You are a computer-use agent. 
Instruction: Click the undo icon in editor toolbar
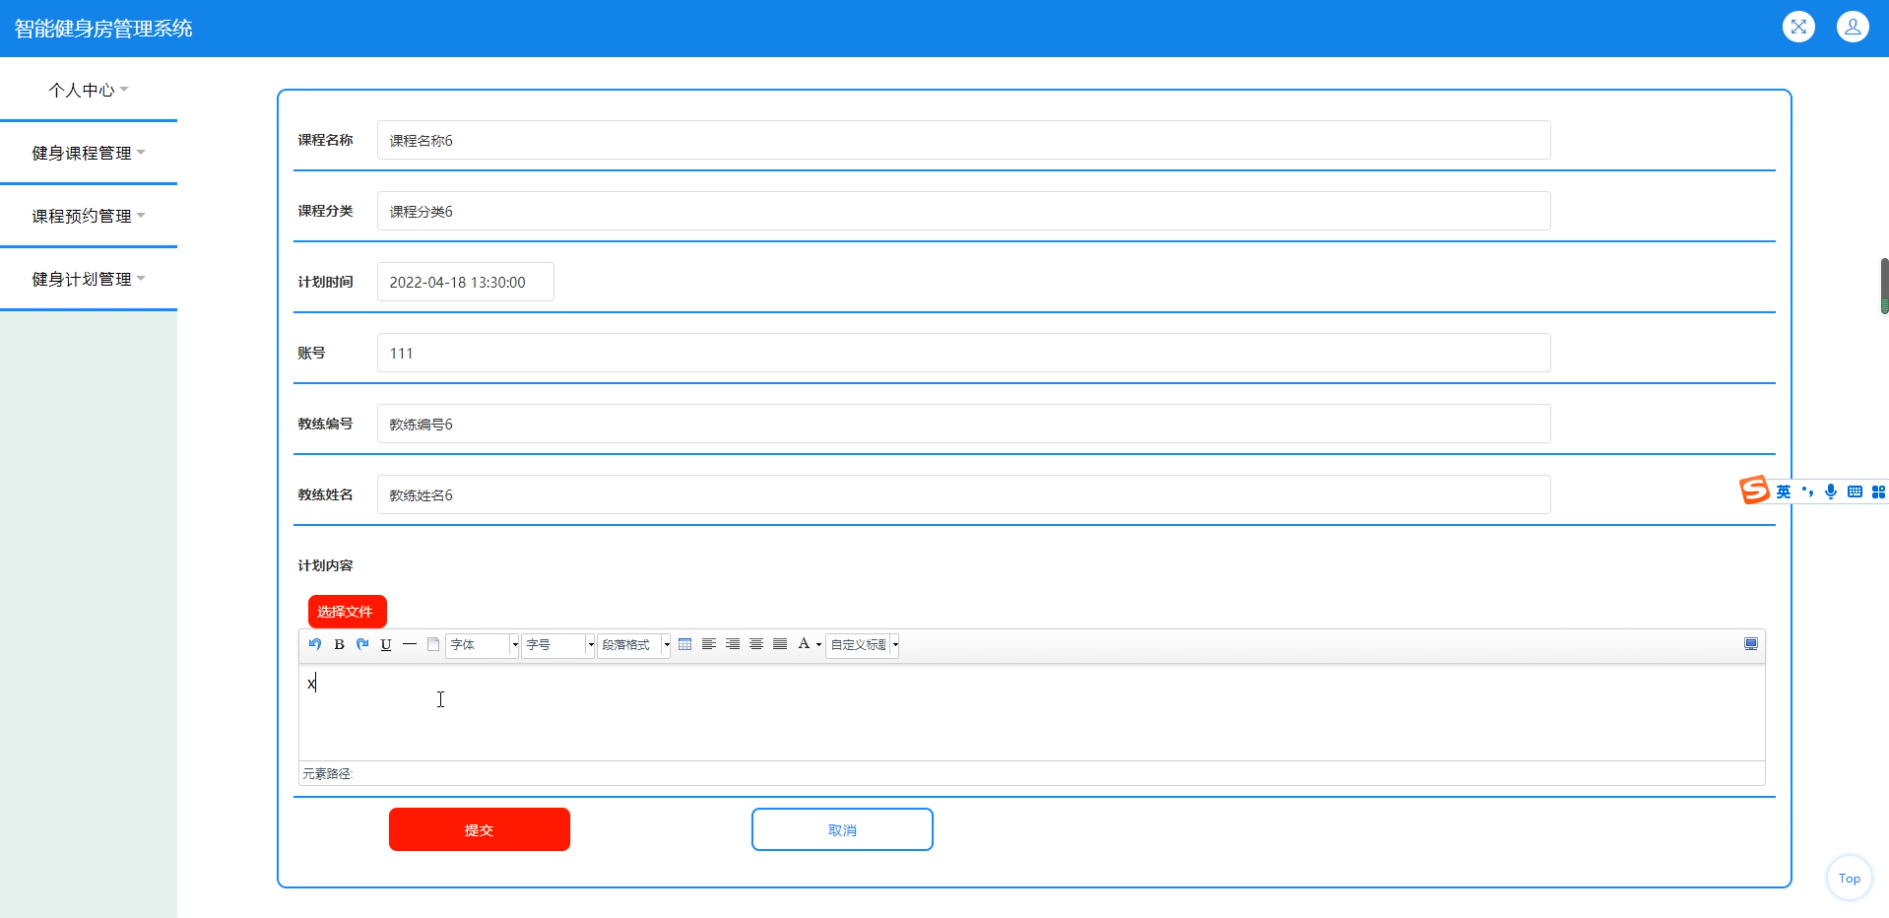(315, 644)
